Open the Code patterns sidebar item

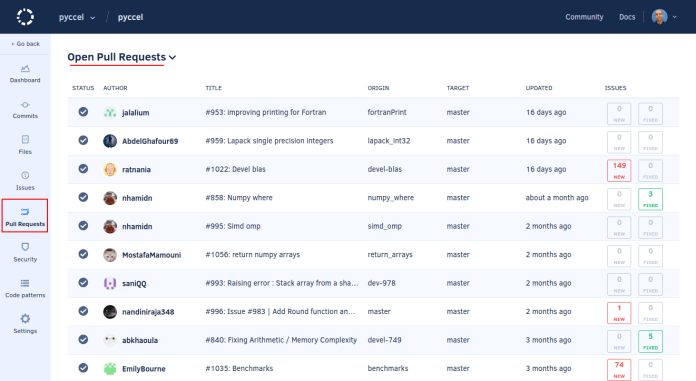point(25,289)
